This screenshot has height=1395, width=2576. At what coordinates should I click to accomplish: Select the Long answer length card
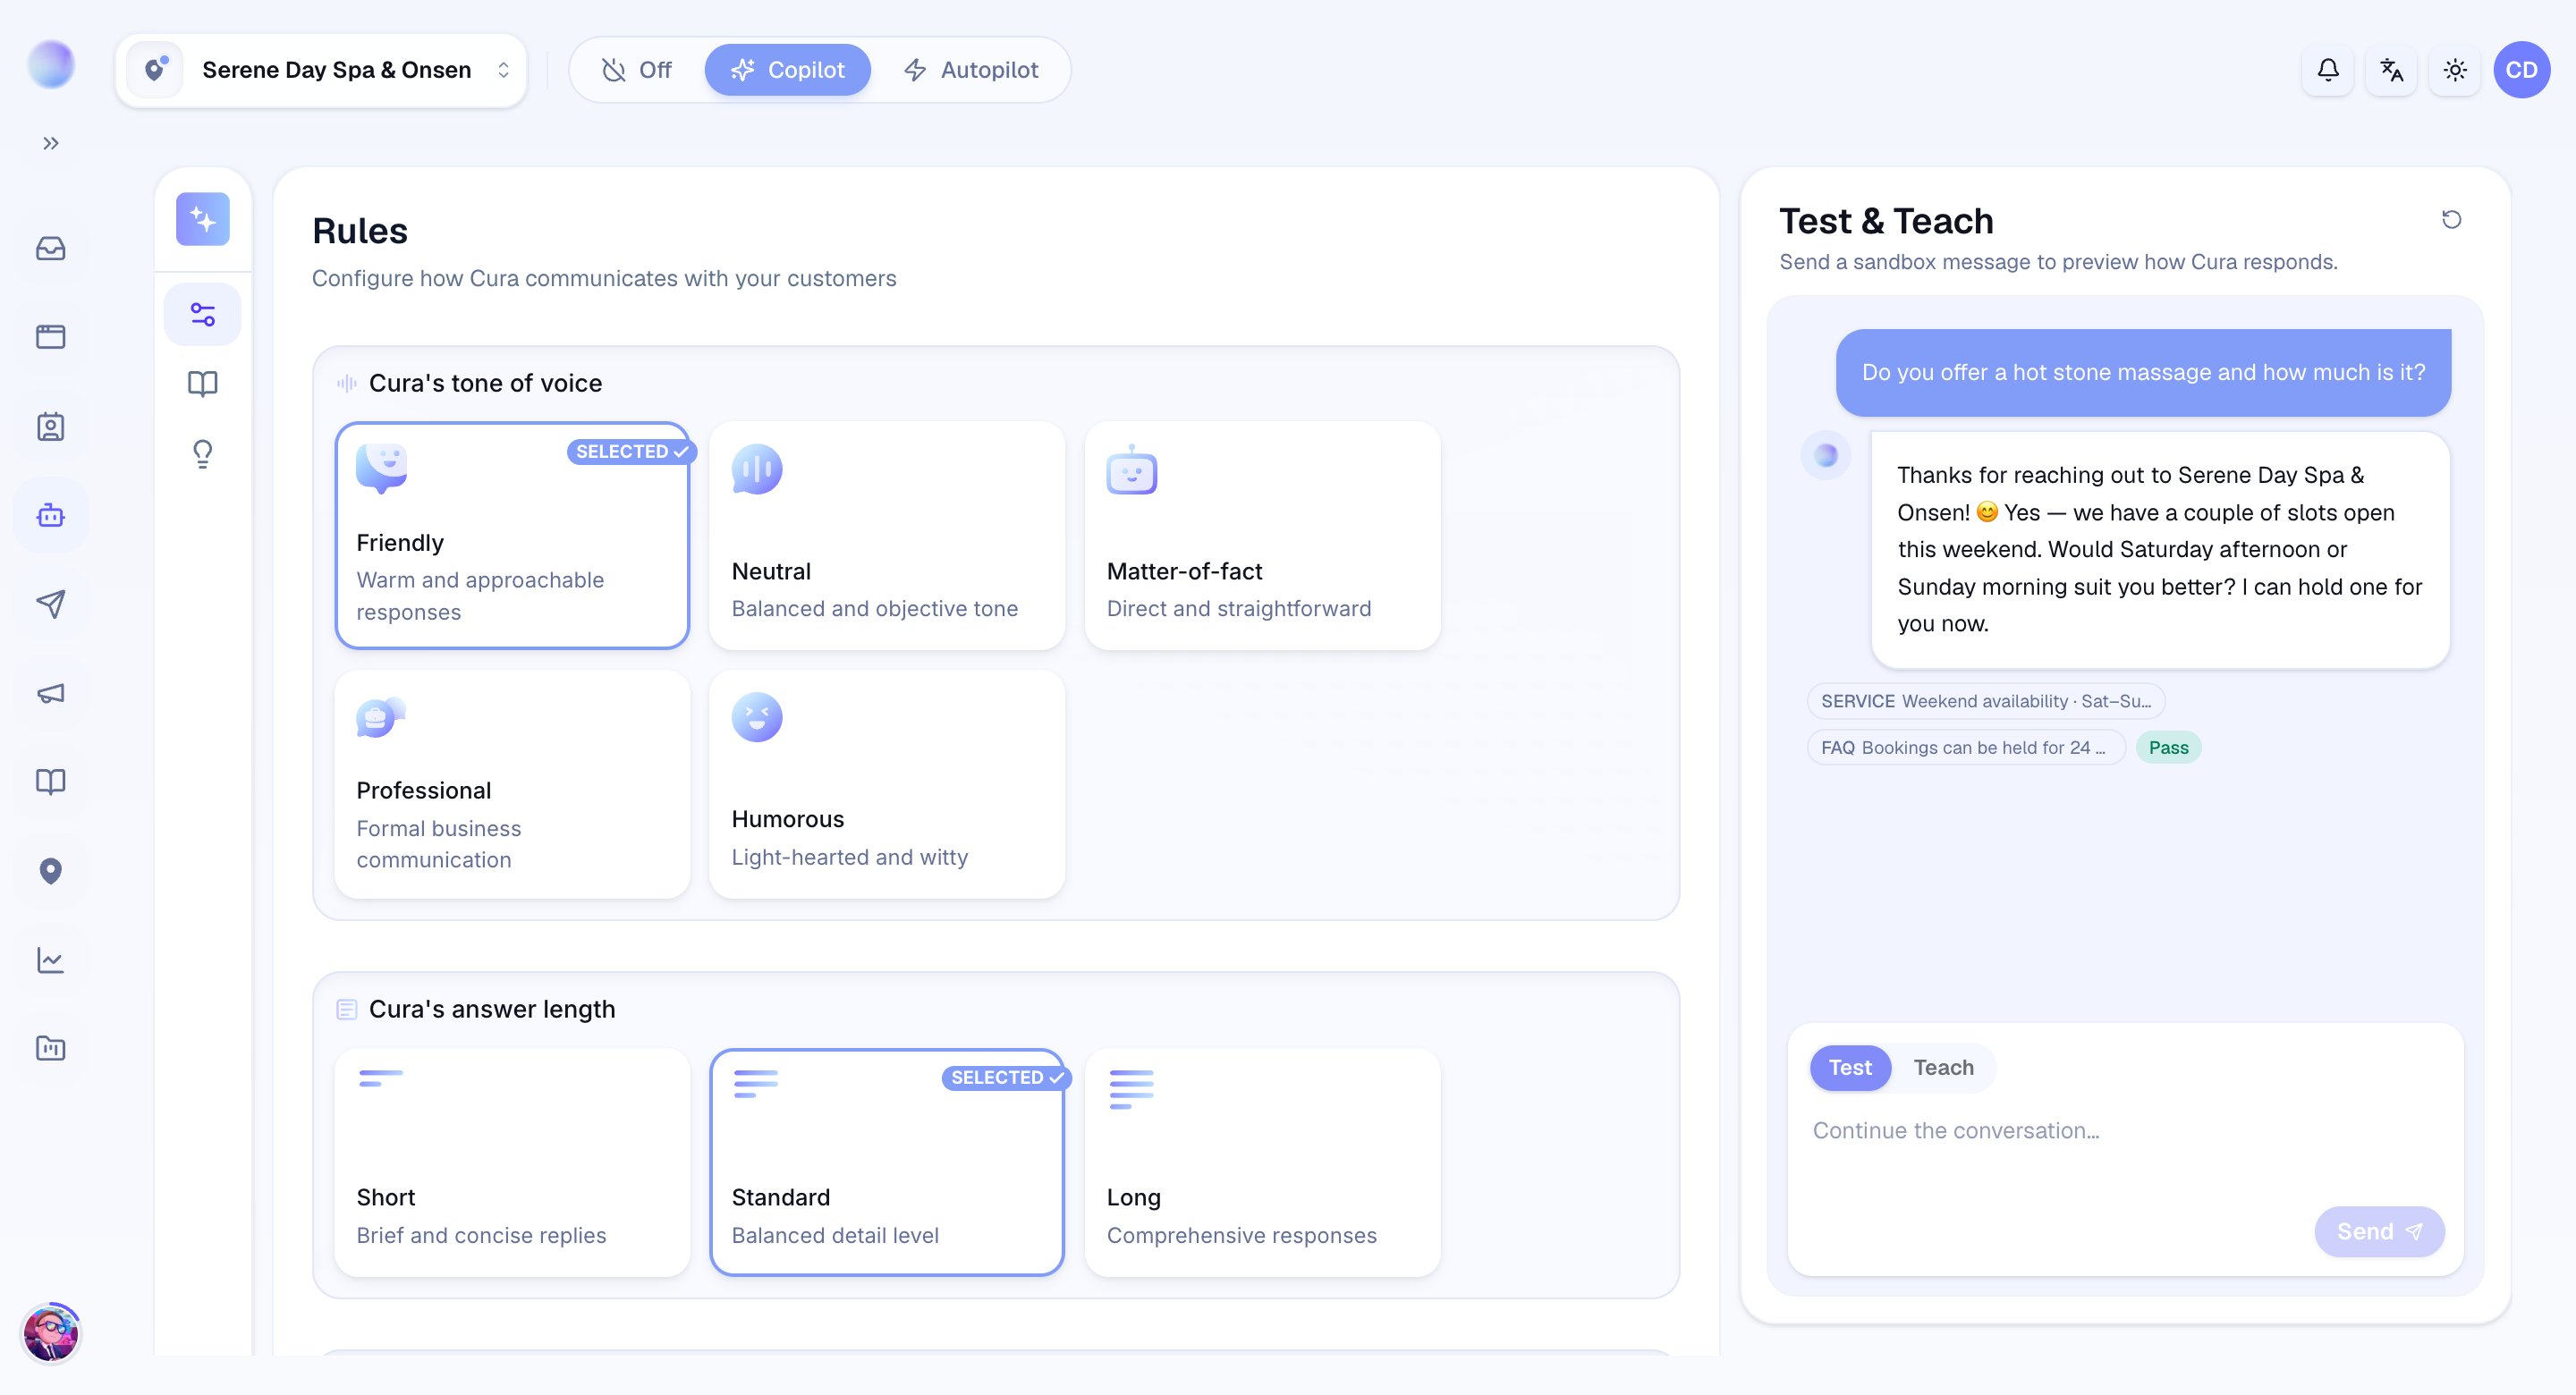pos(1262,1162)
